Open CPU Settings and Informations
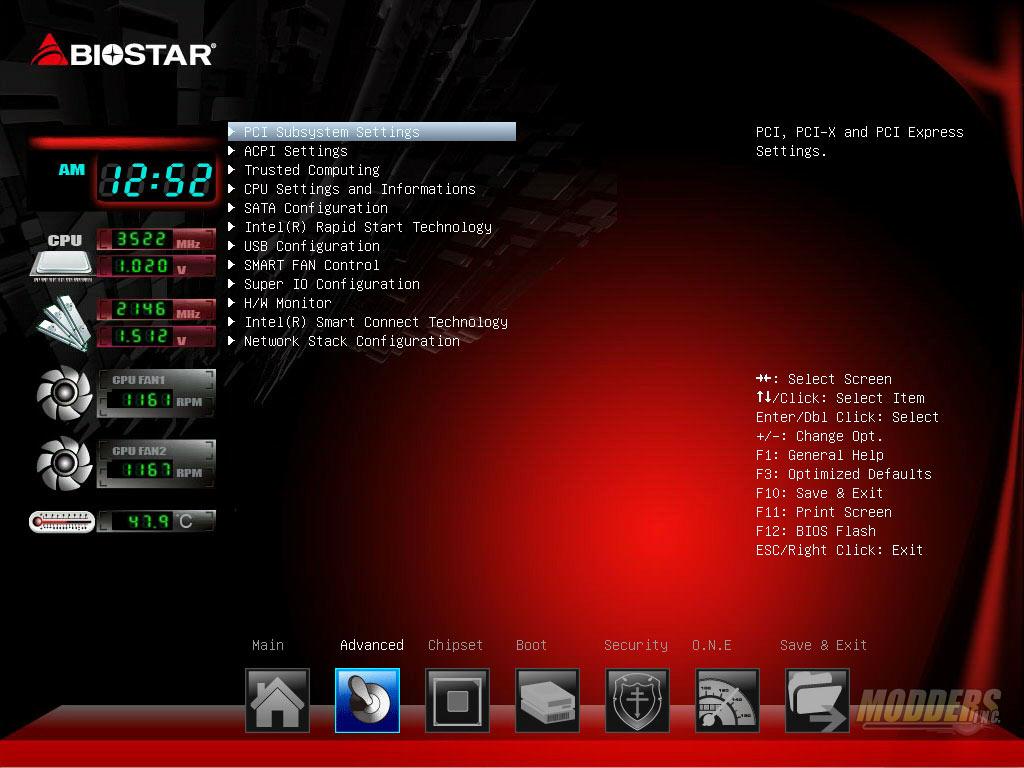The width and height of the screenshot is (1024, 768). (x=360, y=189)
